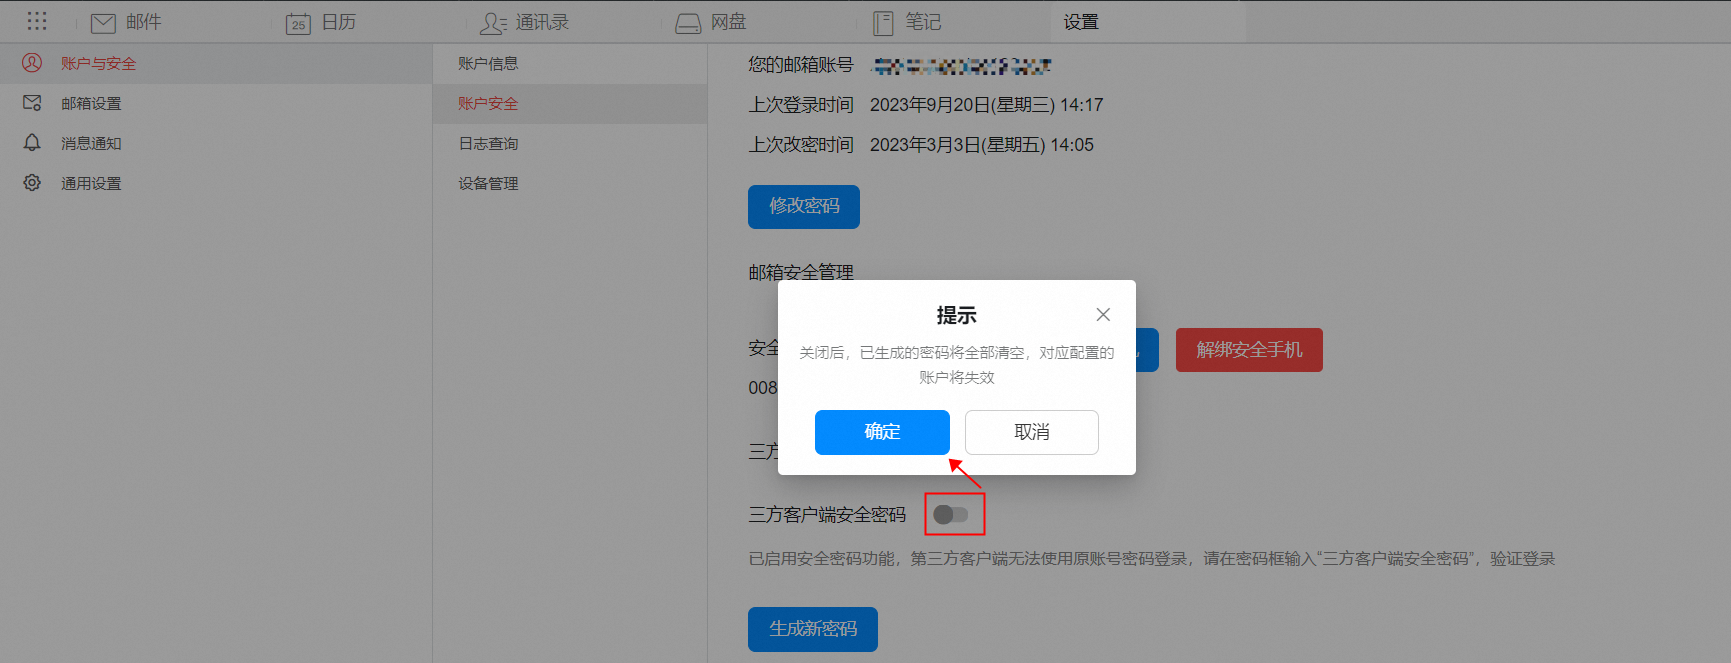Close the 提示 dialog with X
This screenshot has height=663, width=1731.
(x=1103, y=315)
